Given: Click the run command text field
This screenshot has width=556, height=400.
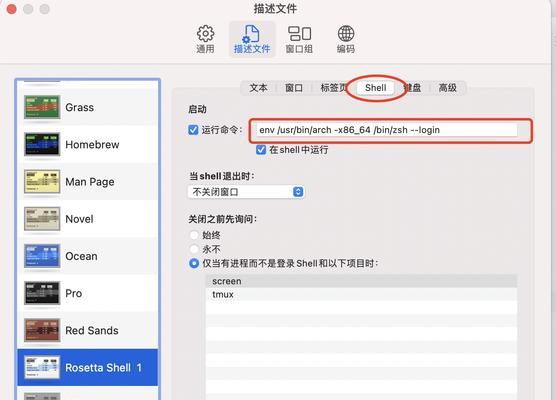Looking at the screenshot, I should pos(386,130).
